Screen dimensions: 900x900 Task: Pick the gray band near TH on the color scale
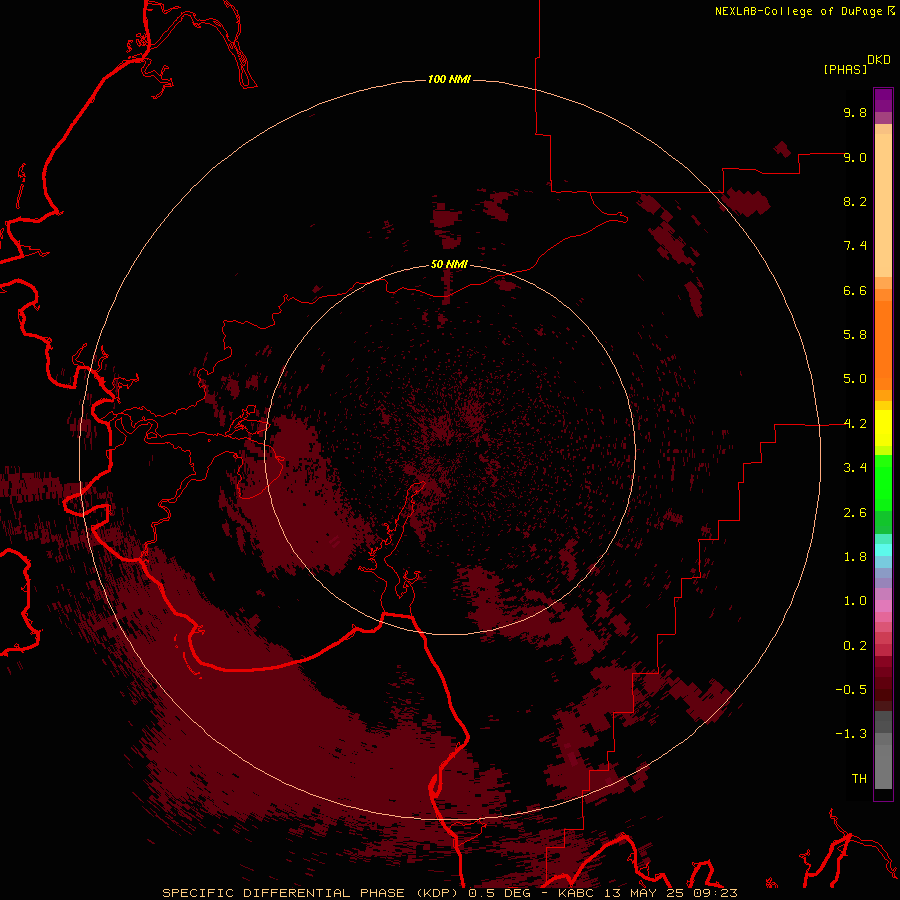(x=883, y=769)
